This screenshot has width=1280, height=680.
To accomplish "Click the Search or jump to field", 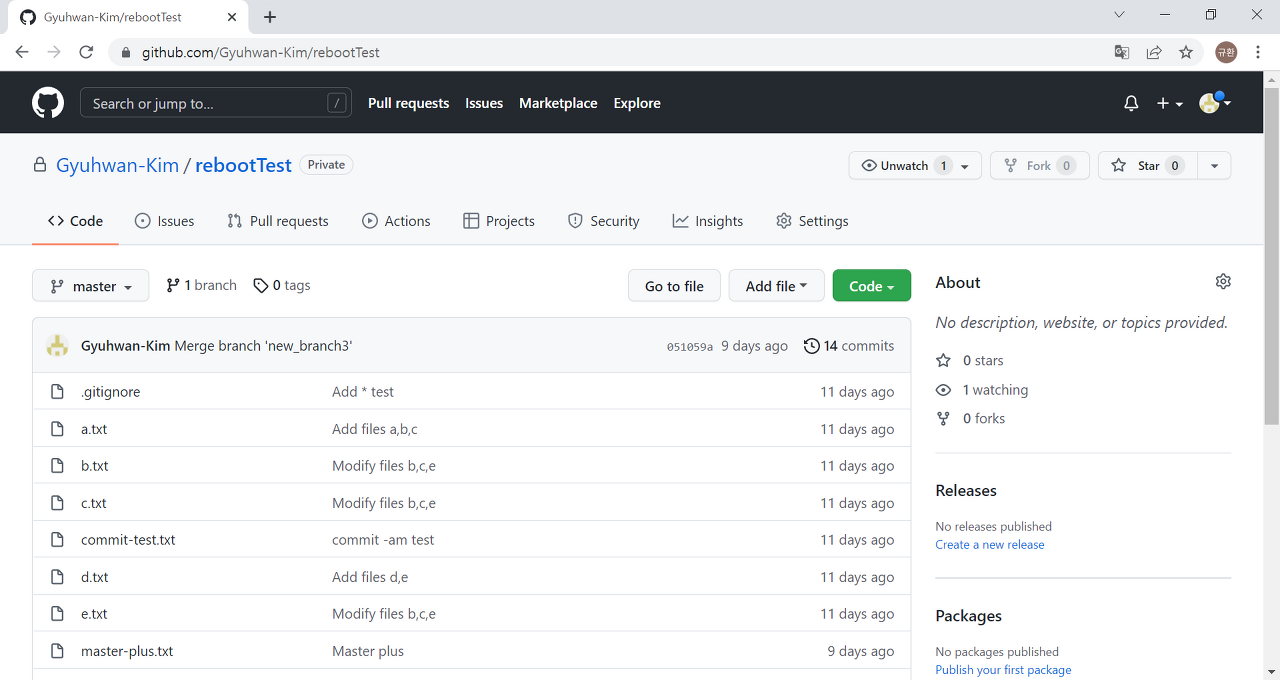I will click(216, 103).
